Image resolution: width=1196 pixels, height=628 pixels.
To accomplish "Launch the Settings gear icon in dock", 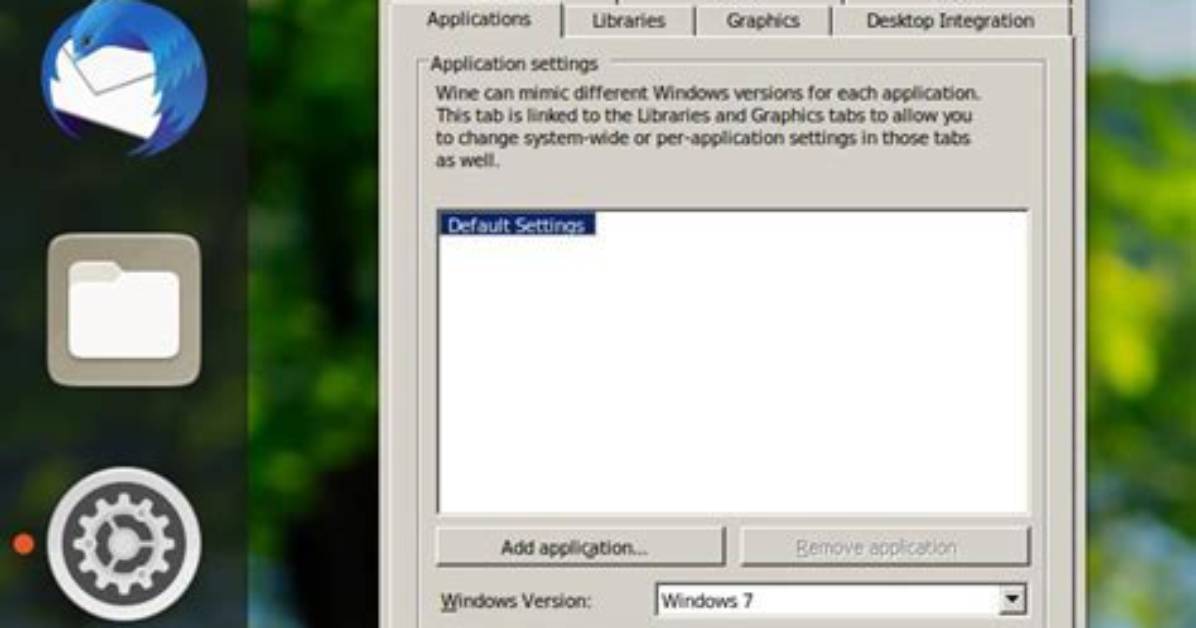I will click(x=124, y=543).
